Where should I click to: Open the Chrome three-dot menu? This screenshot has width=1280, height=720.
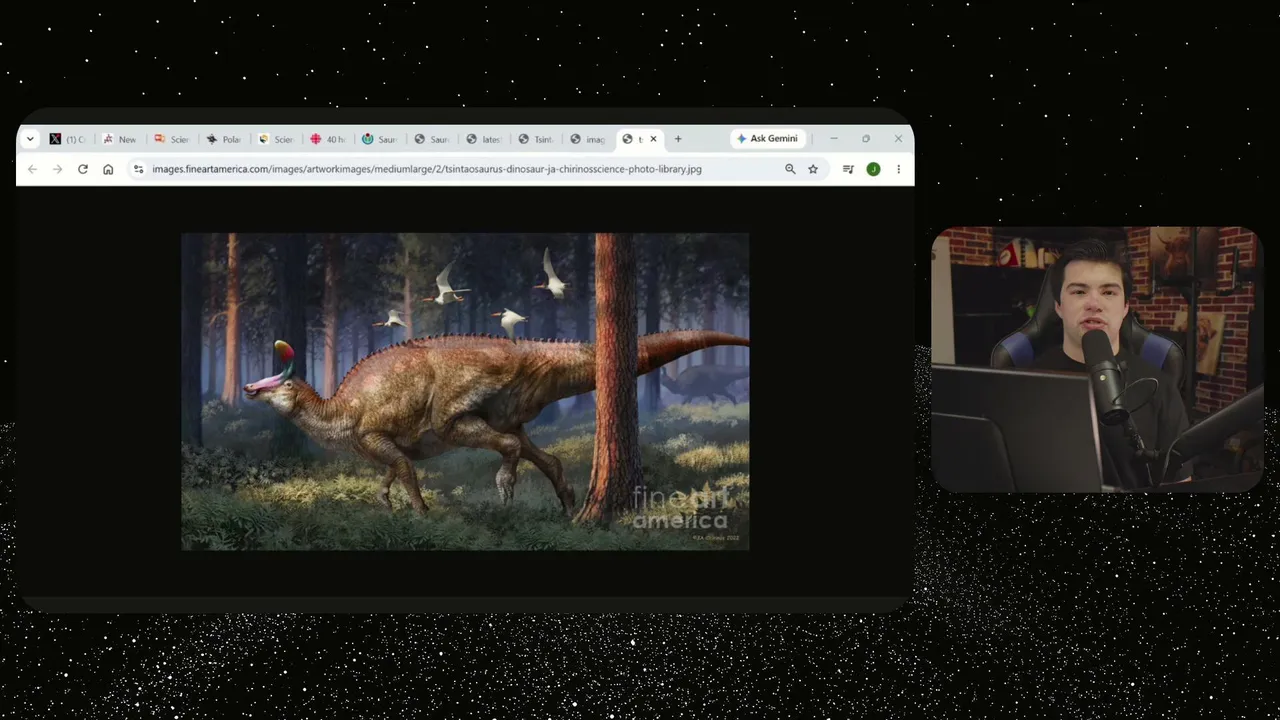(x=898, y=169)
